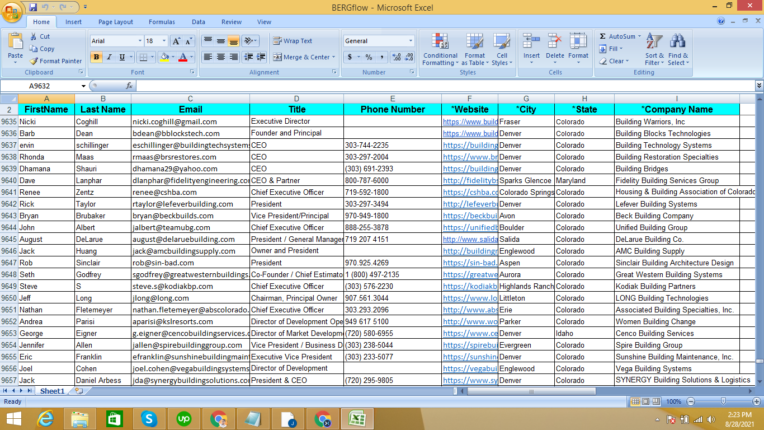764x430 pixels.
Task: Select the Sheet1 worksheet tab
Action: [x=52, y=391]
